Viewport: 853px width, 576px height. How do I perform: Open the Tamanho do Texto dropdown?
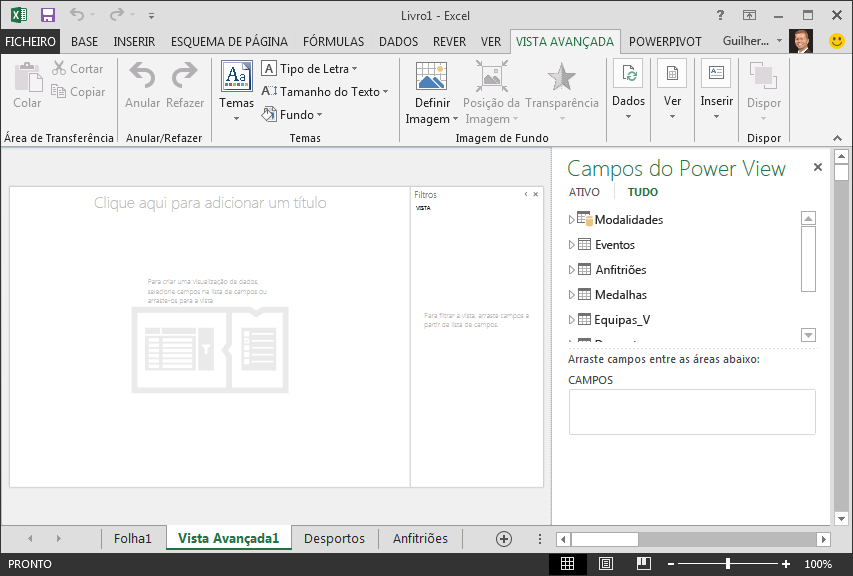click(325, 92)
